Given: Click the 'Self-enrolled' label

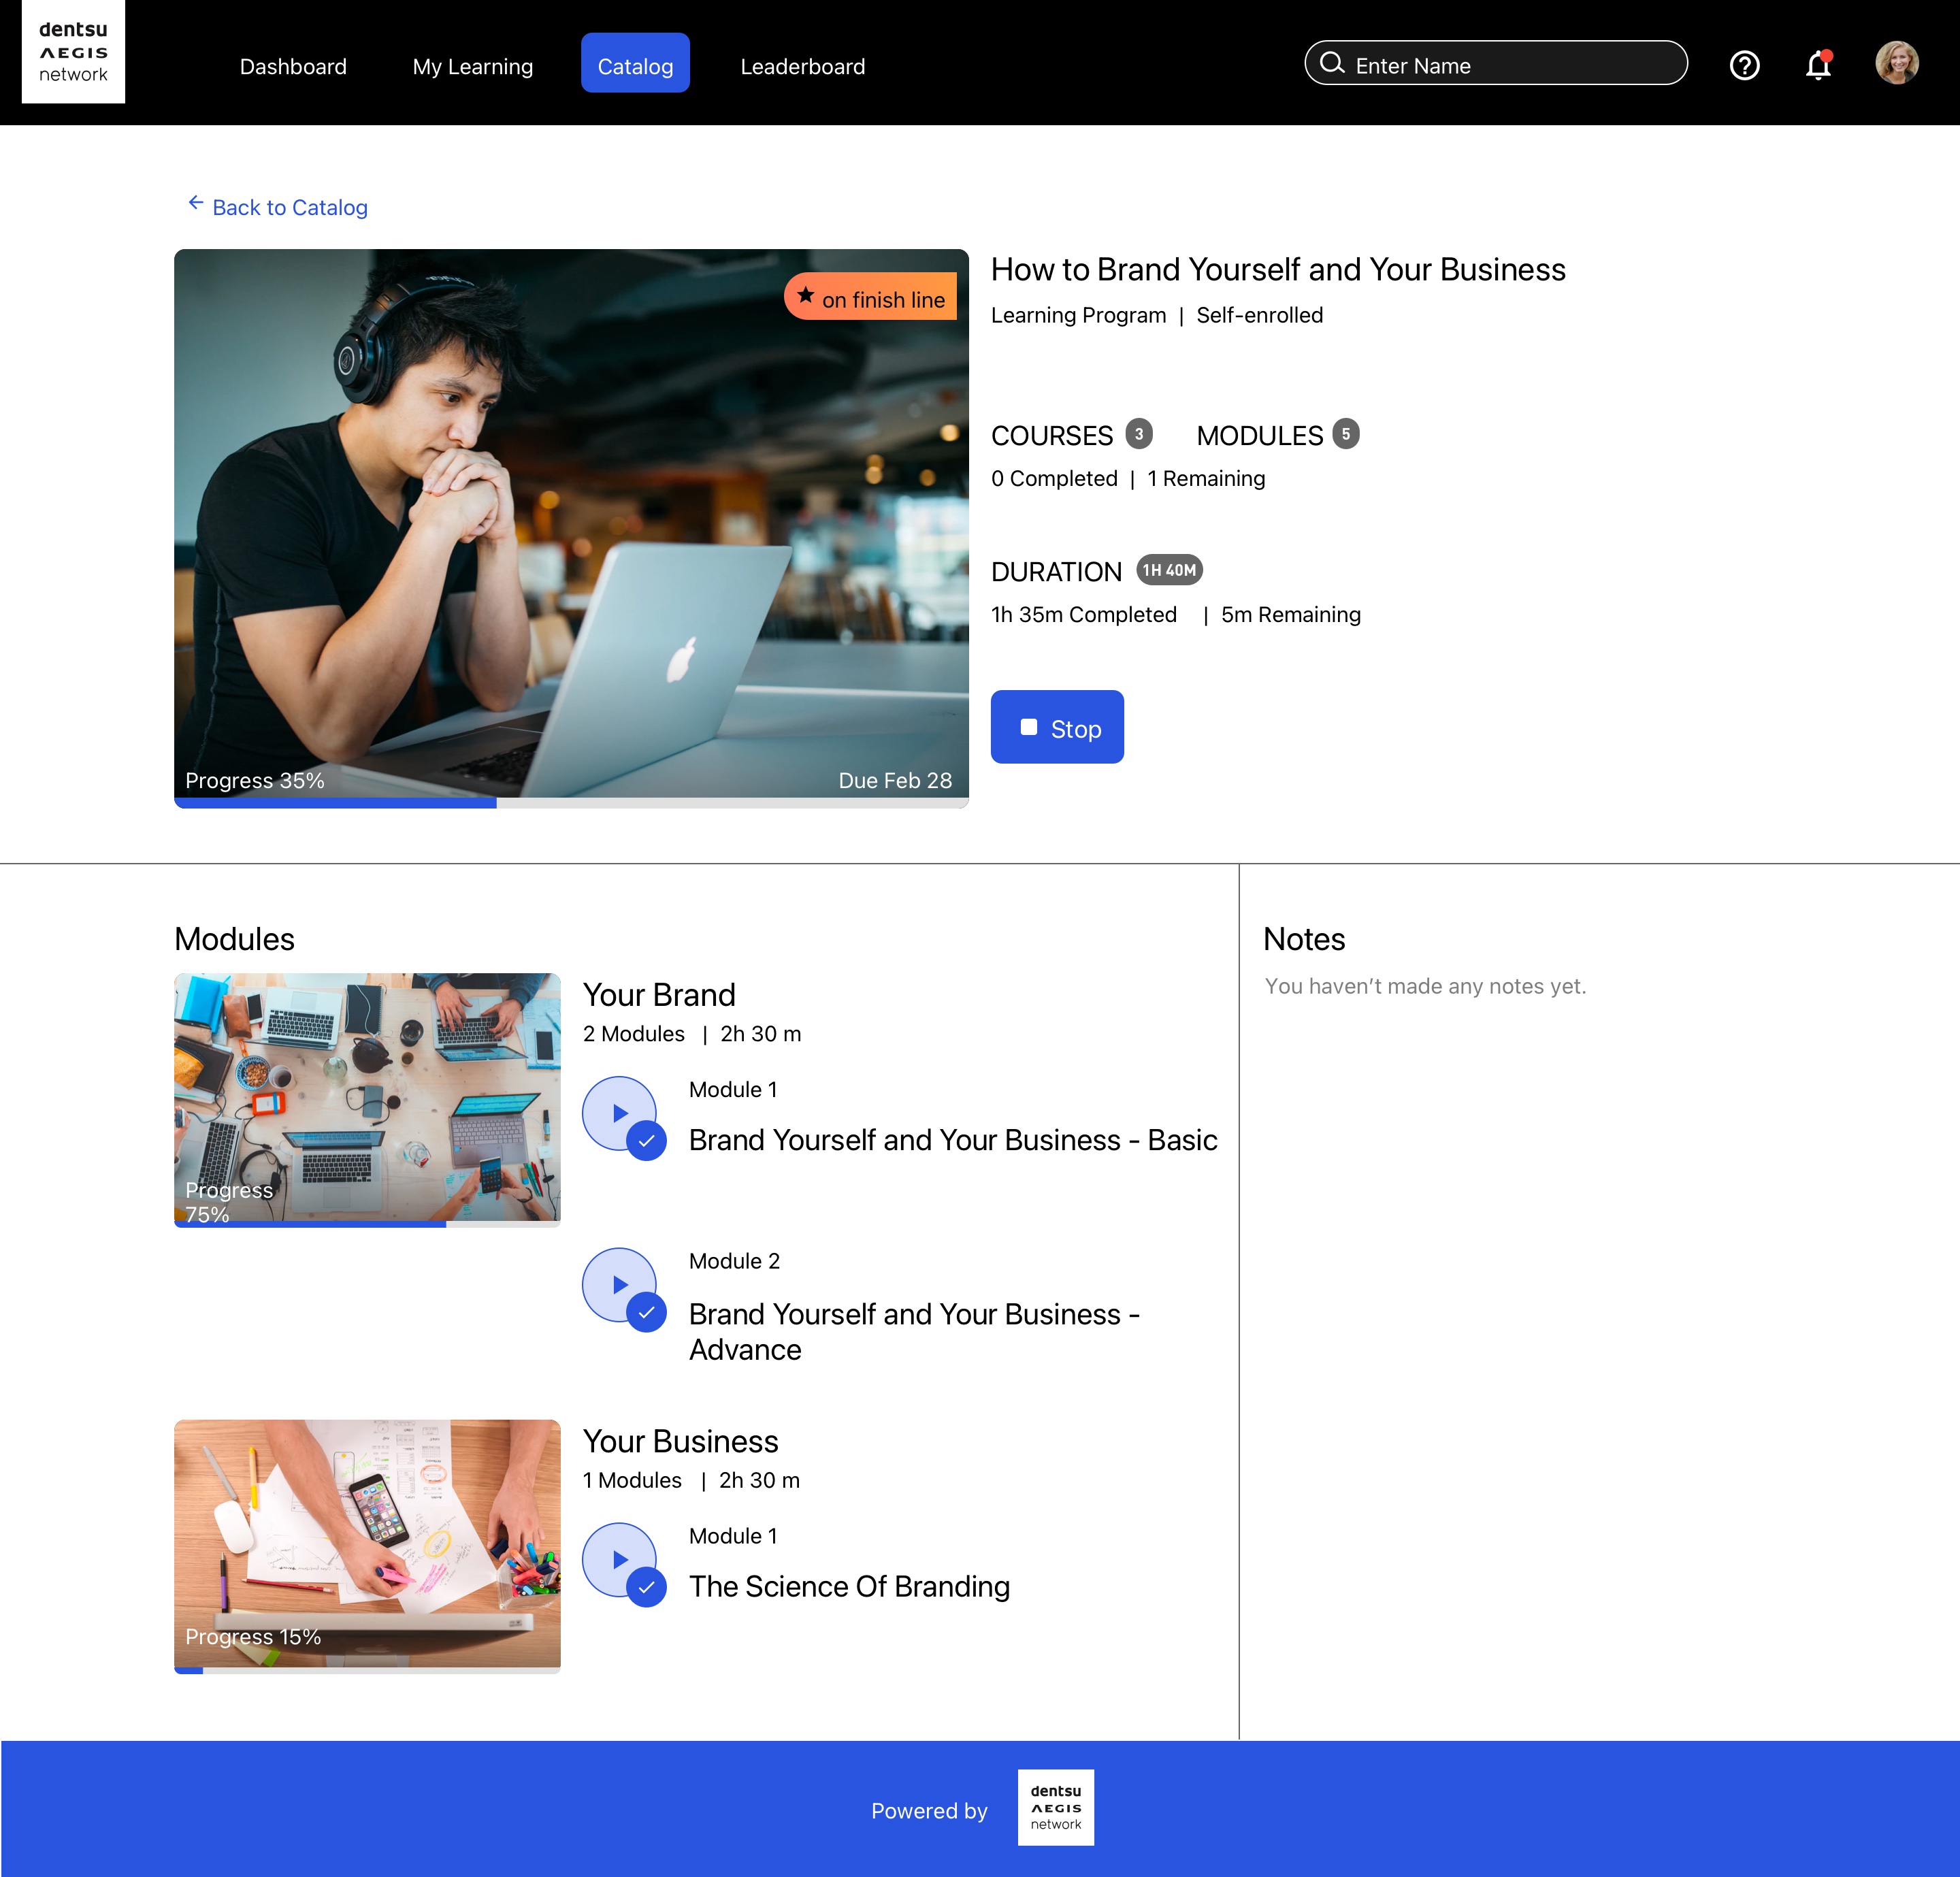Looking at the screenshot, I should click(x=1259, y=315).
